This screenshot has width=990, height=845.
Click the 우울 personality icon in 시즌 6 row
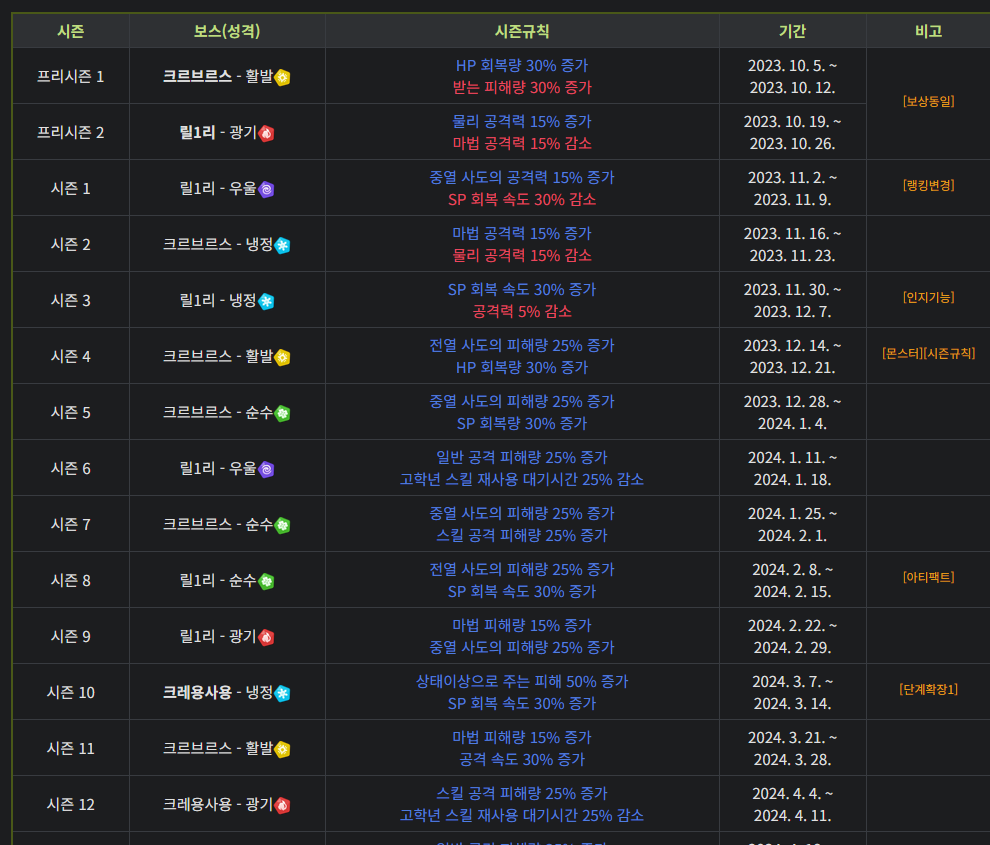click(x=266, y=470)
